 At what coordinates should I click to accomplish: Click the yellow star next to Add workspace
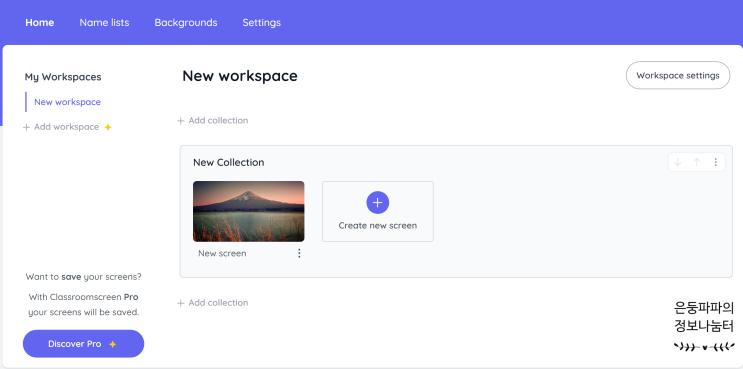(x=108, y=127)
